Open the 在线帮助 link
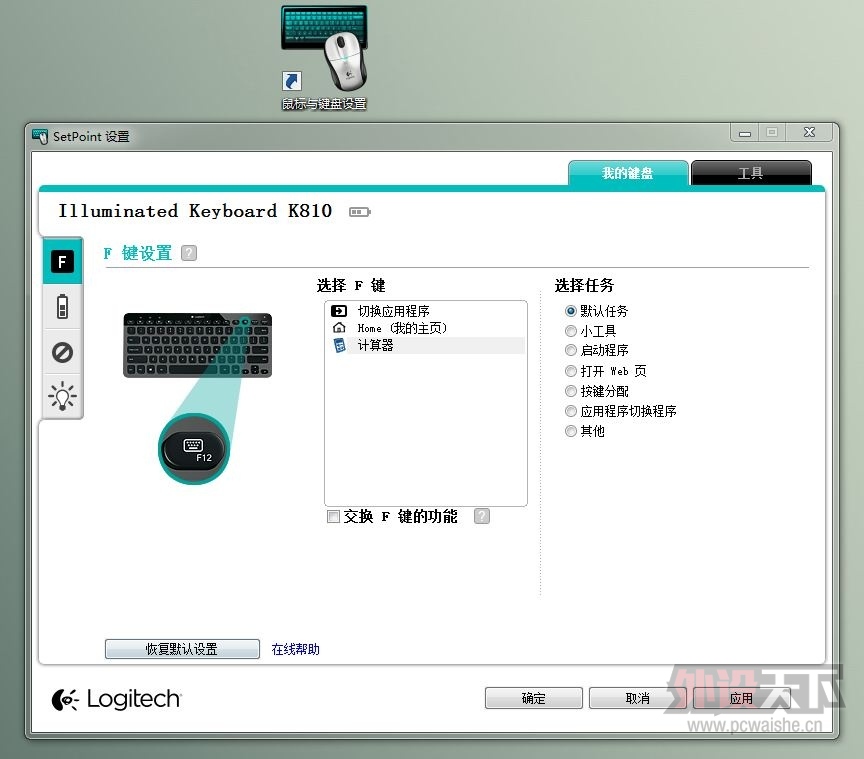Screen dimensions: 864x759 click(x=295, y=649)
